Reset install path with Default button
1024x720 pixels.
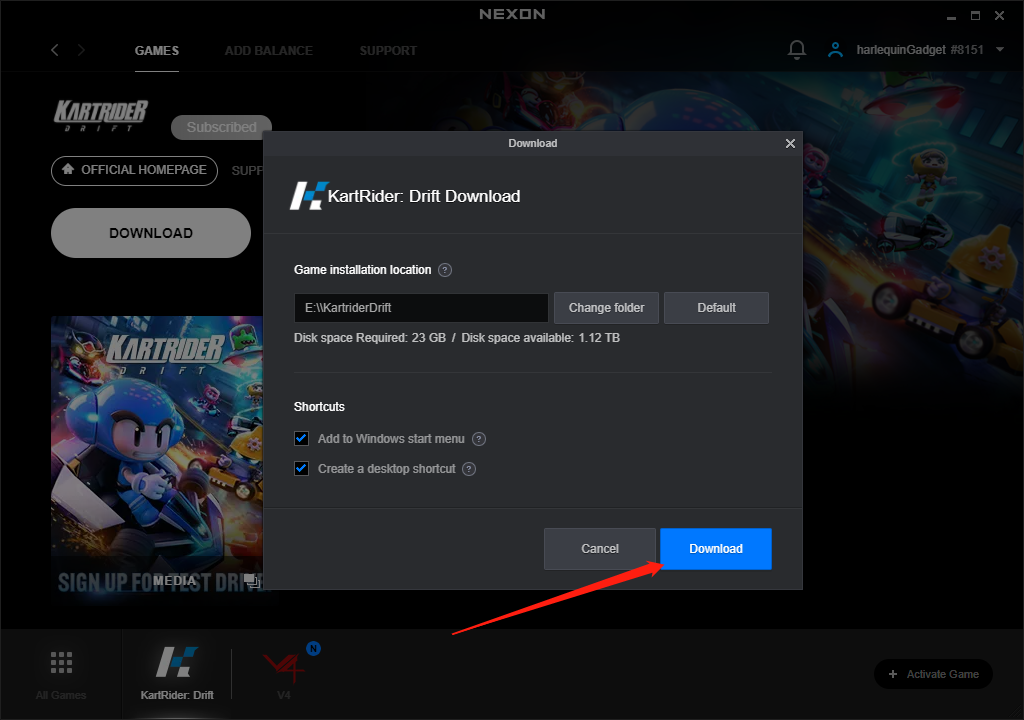716,308
